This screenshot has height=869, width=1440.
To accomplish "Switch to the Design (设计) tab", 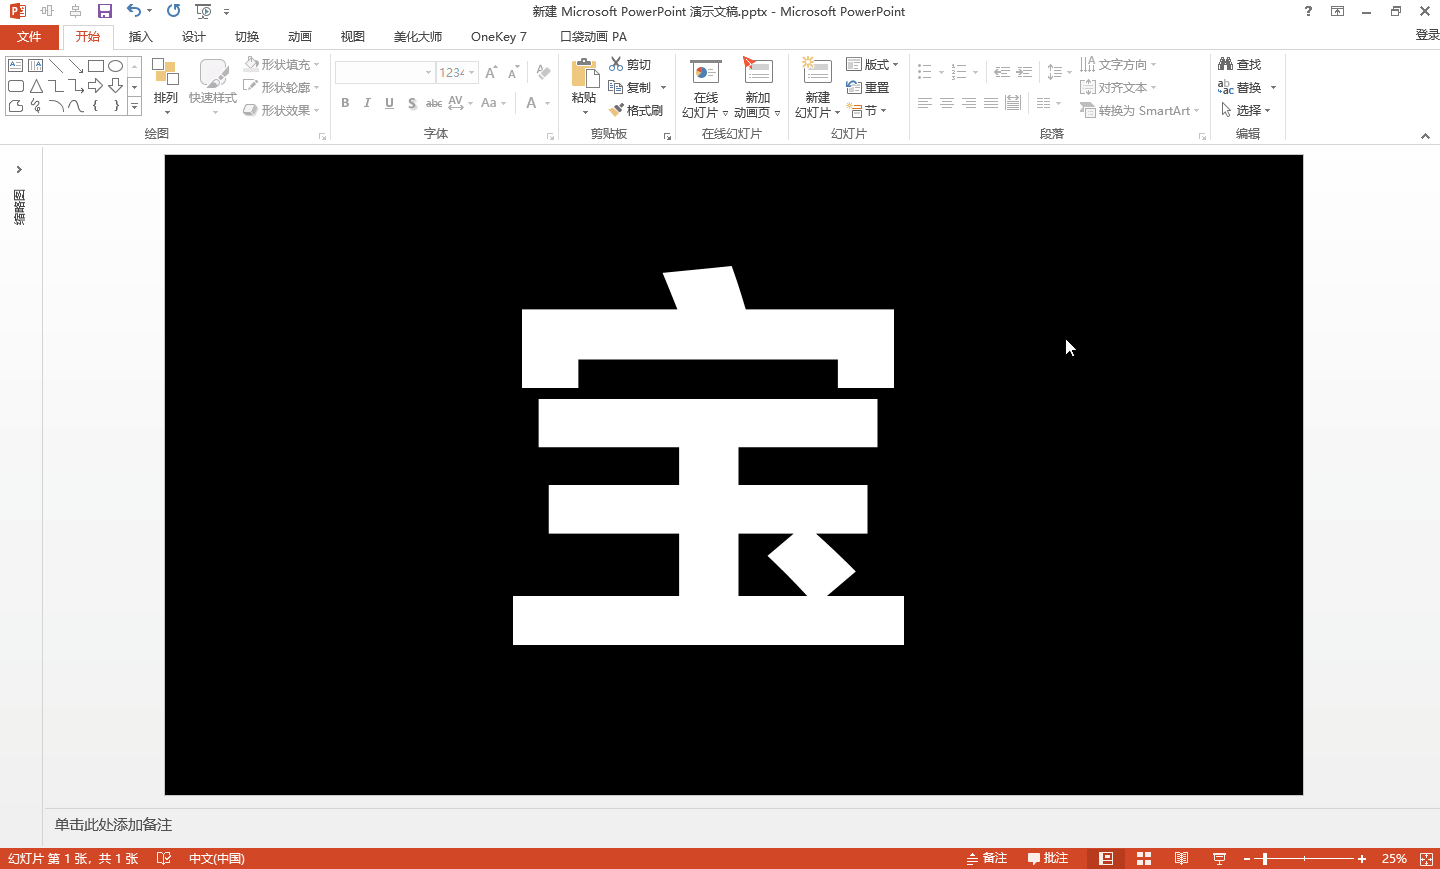I will pyautogui.click(x=194, y=37).
